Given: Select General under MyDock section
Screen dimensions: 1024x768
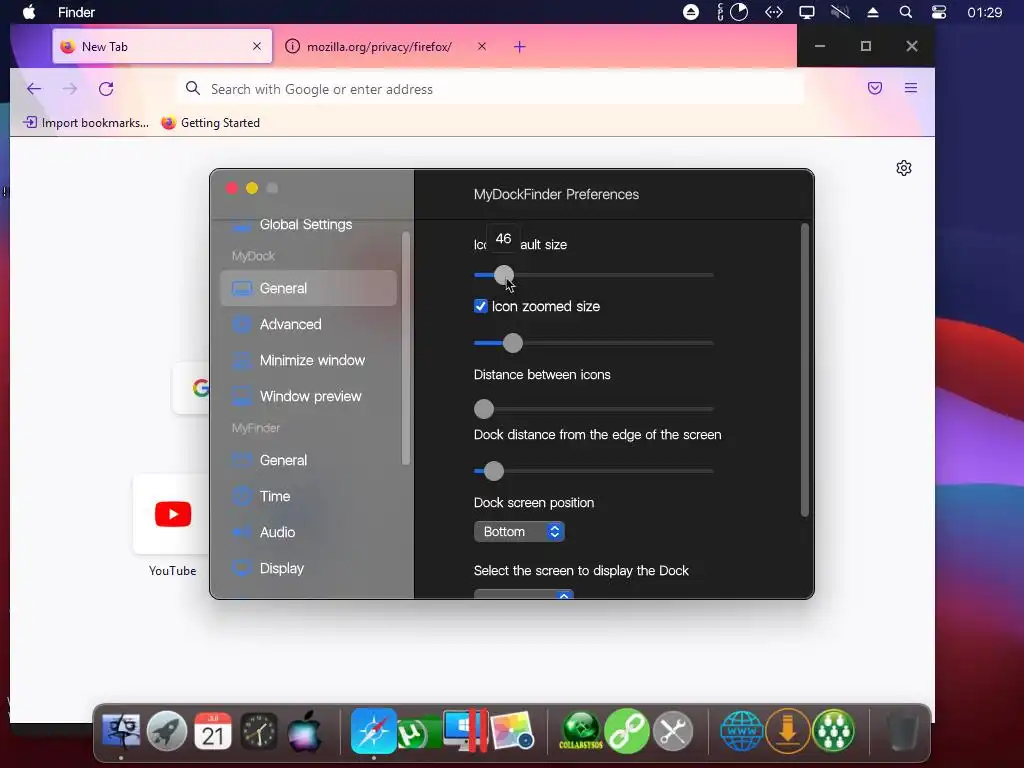Looking at the screenshot, I should [308, 288].
